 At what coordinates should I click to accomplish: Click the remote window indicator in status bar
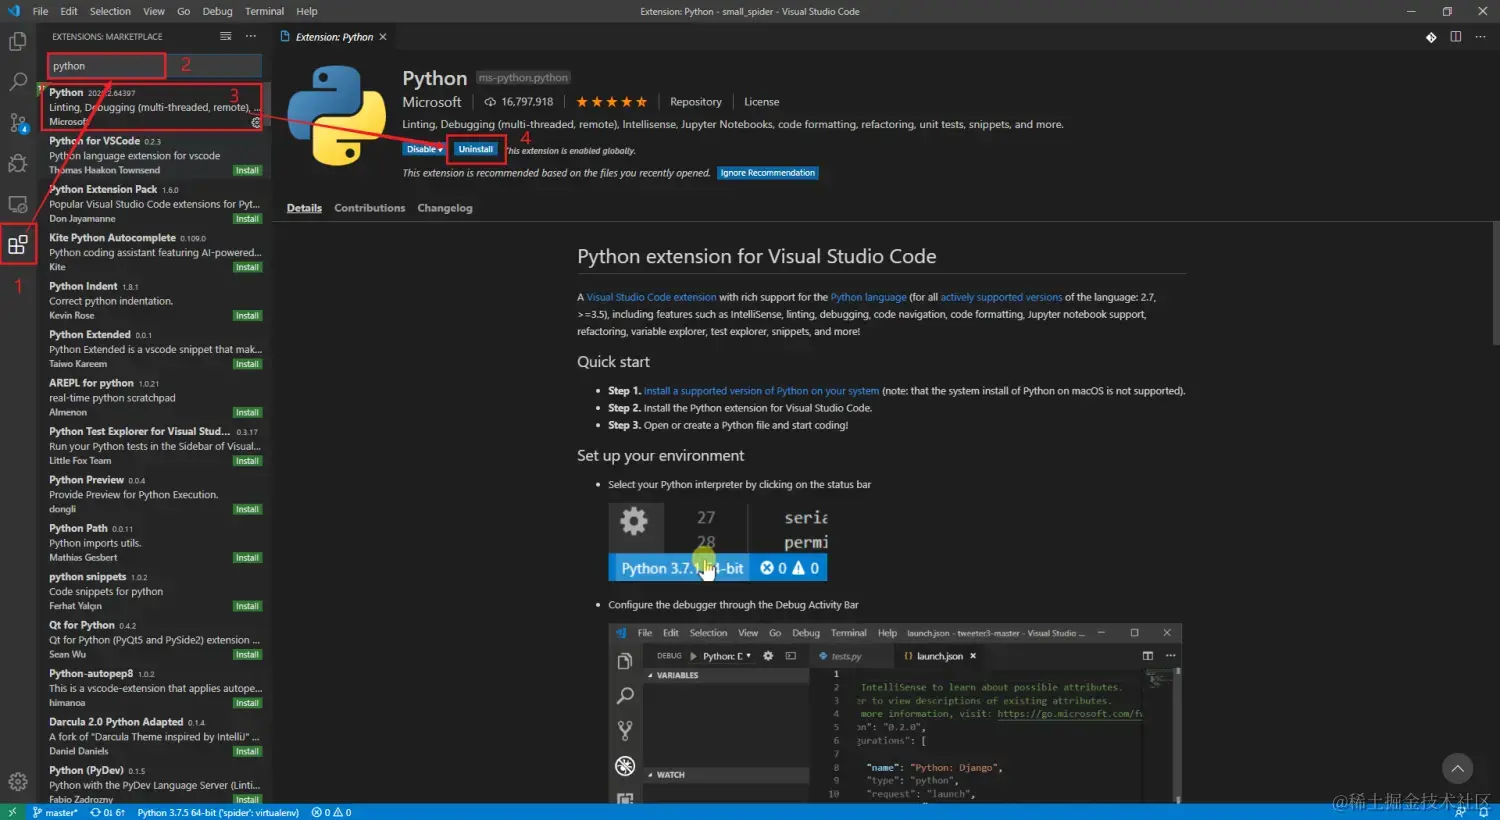tap(12, 812)
